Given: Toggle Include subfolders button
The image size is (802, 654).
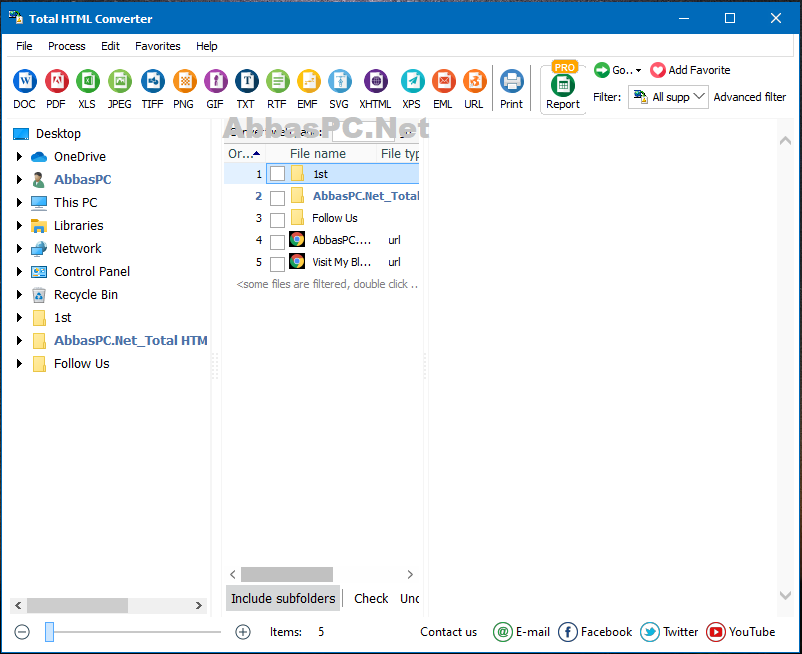Looking at the screenshot, I should pos(283,598).
